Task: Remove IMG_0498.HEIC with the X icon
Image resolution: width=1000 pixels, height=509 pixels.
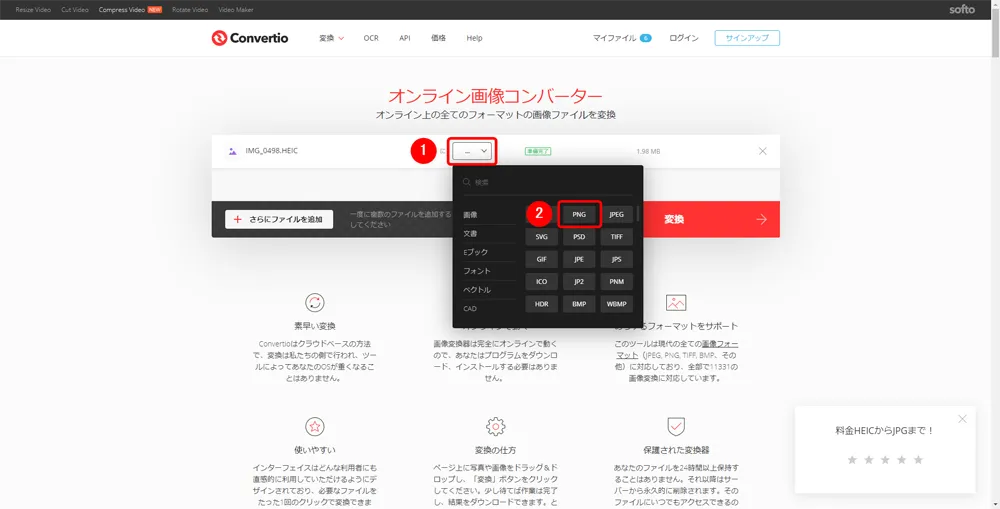Action: [762, 151]
